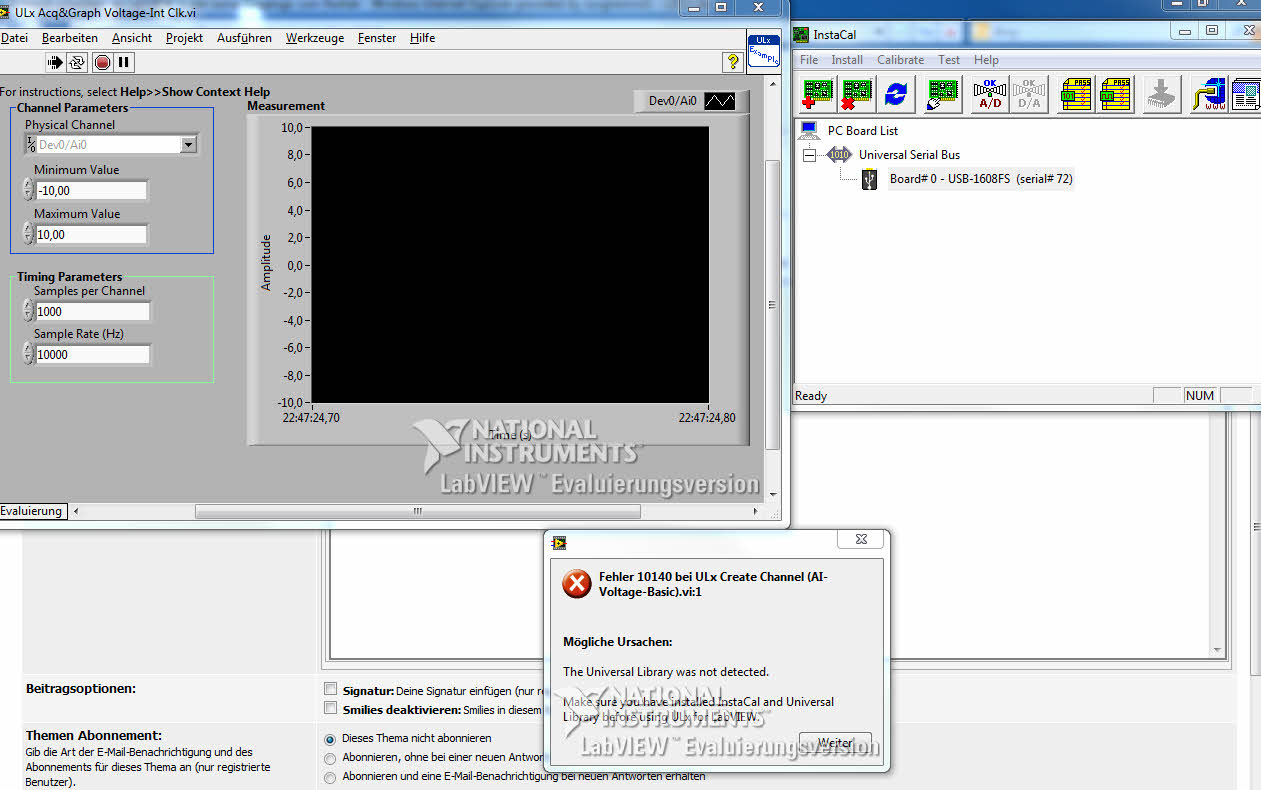Click Weiter button in error dialog
The width and height of the screenshot is (1261, 790).
coord(836,743)
